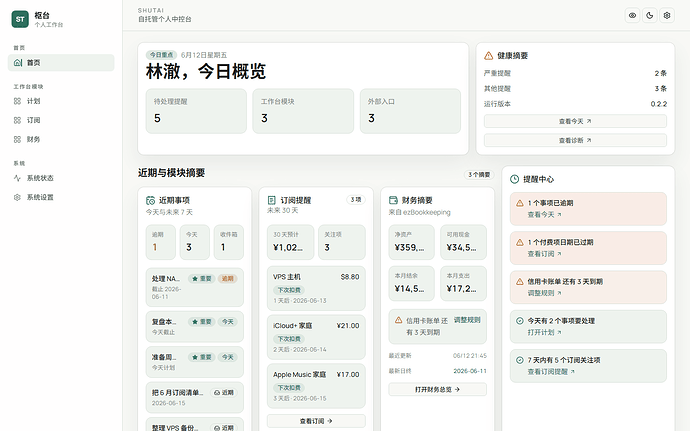
Task: Open the 准备周... task card
Action: click(x=195, y=362)
